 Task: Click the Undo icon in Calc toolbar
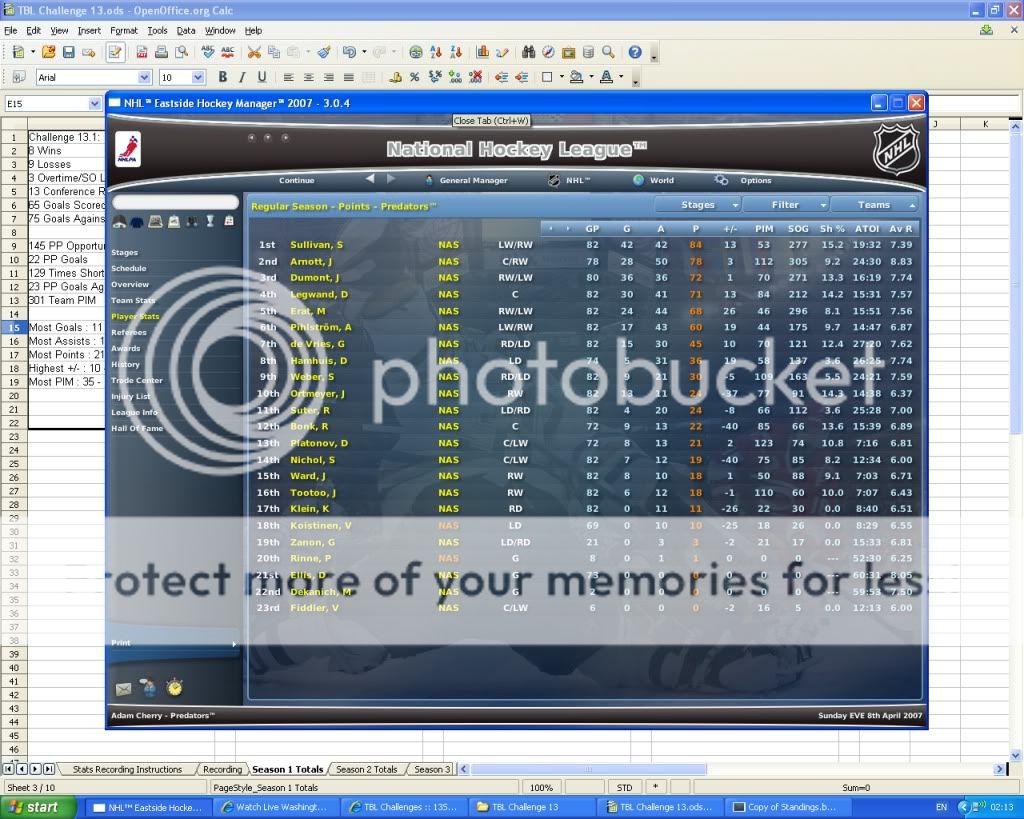(349, 52)
